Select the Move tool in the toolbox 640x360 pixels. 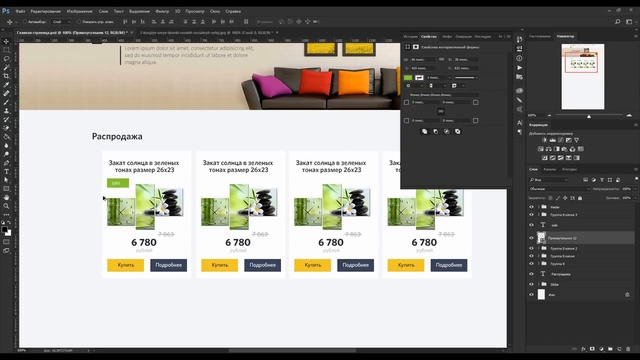pyautogui.click(x=6, y=41)
